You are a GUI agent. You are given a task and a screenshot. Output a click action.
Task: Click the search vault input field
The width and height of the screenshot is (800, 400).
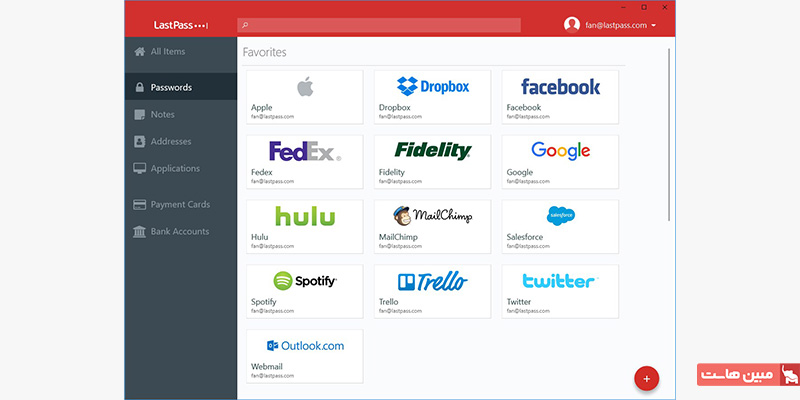coord(379,25)
